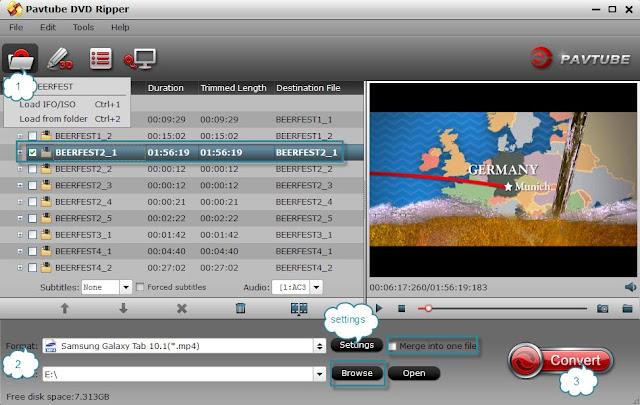The height and width of the screenshot is (405, 640).
Task: Check the BEERFEST2_3 checkbox
Action: 33,185
